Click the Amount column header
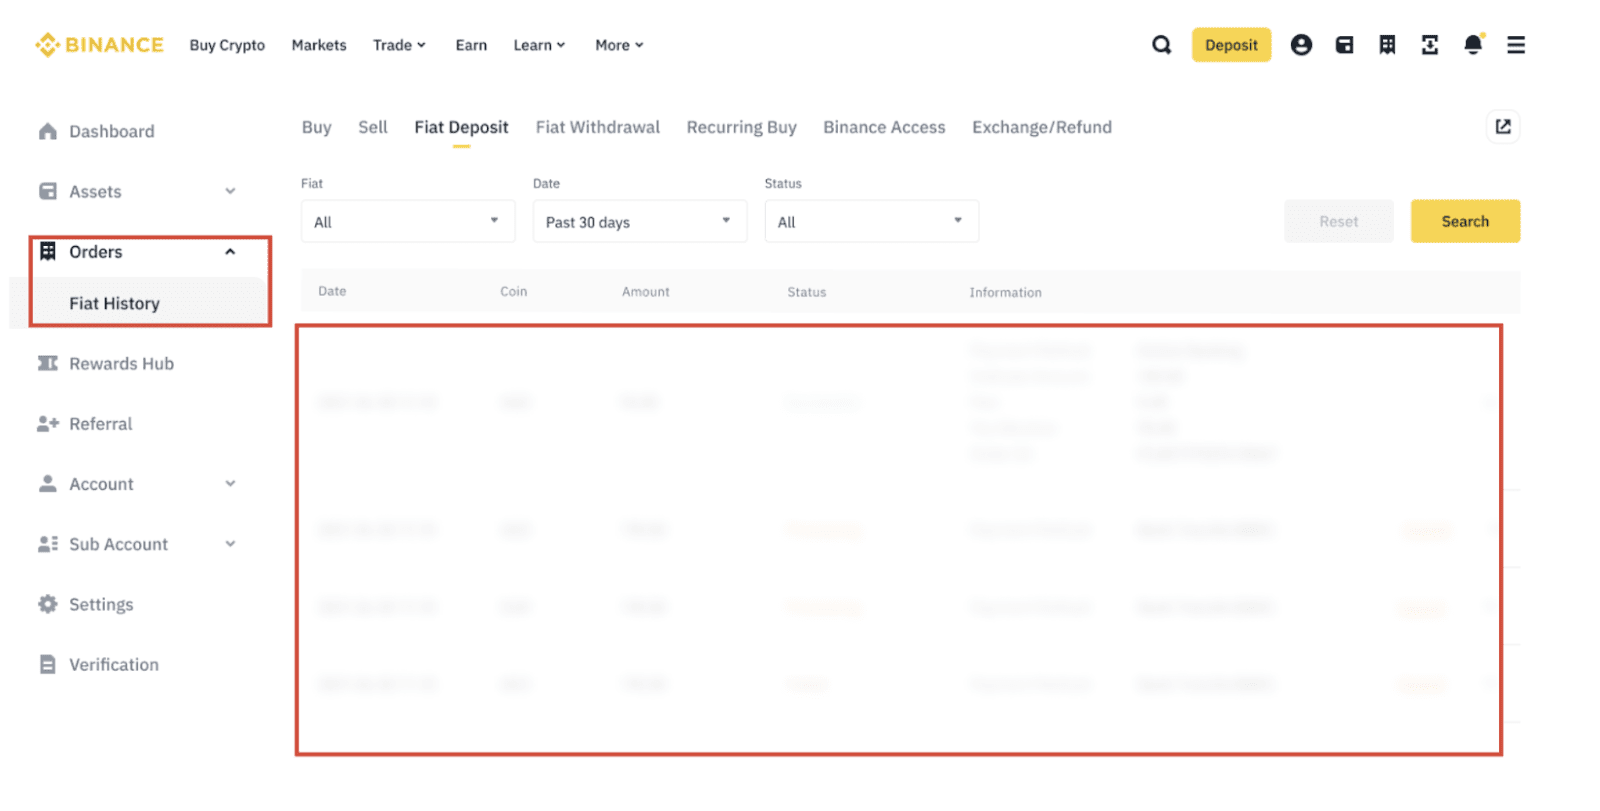Viewport: 1600px width, 811px height. [645, 292]
